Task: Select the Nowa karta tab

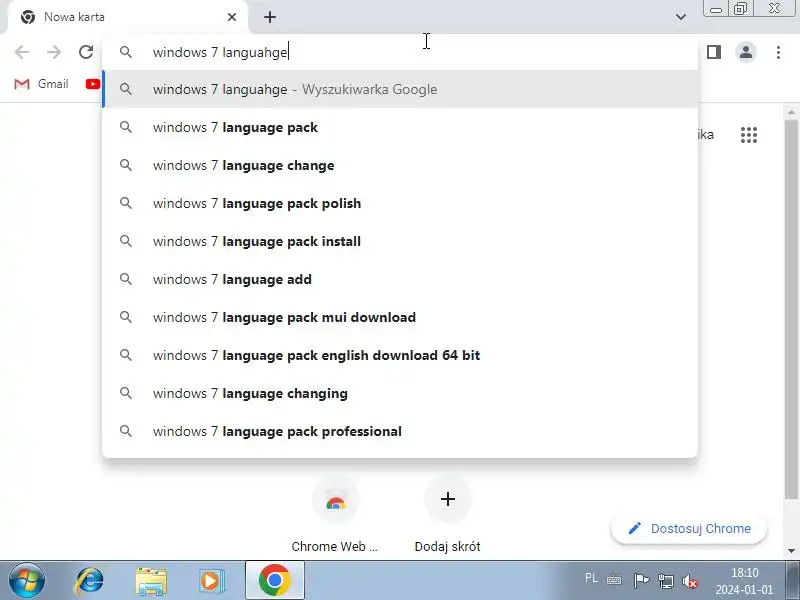Action: click(128, 17)
